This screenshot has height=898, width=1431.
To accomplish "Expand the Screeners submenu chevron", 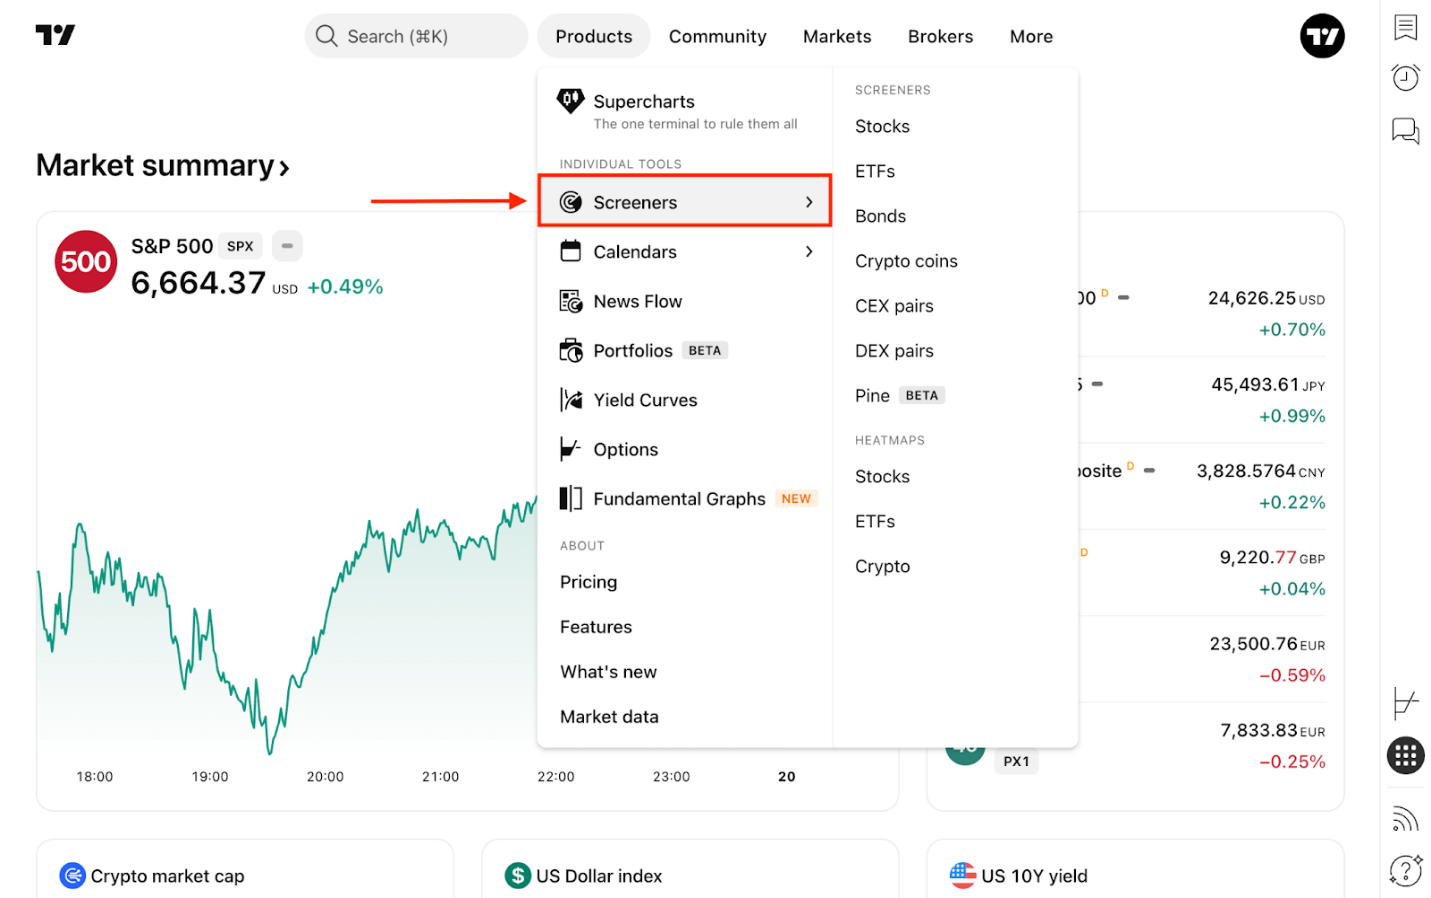I will coord(809,202).
